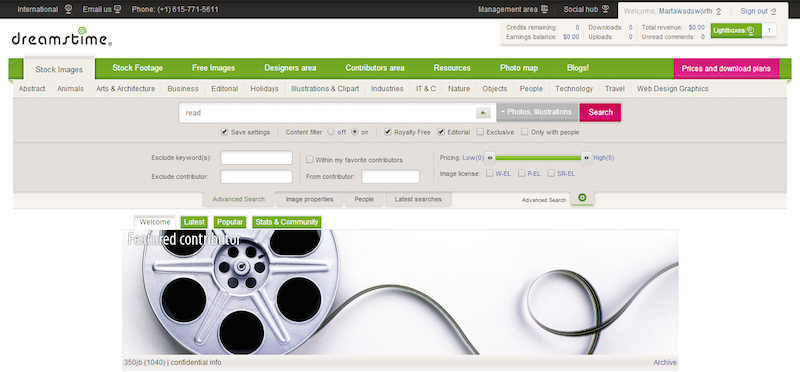
Task: Click the arrow icon inside the search box
Action: (x=483, y=113)
